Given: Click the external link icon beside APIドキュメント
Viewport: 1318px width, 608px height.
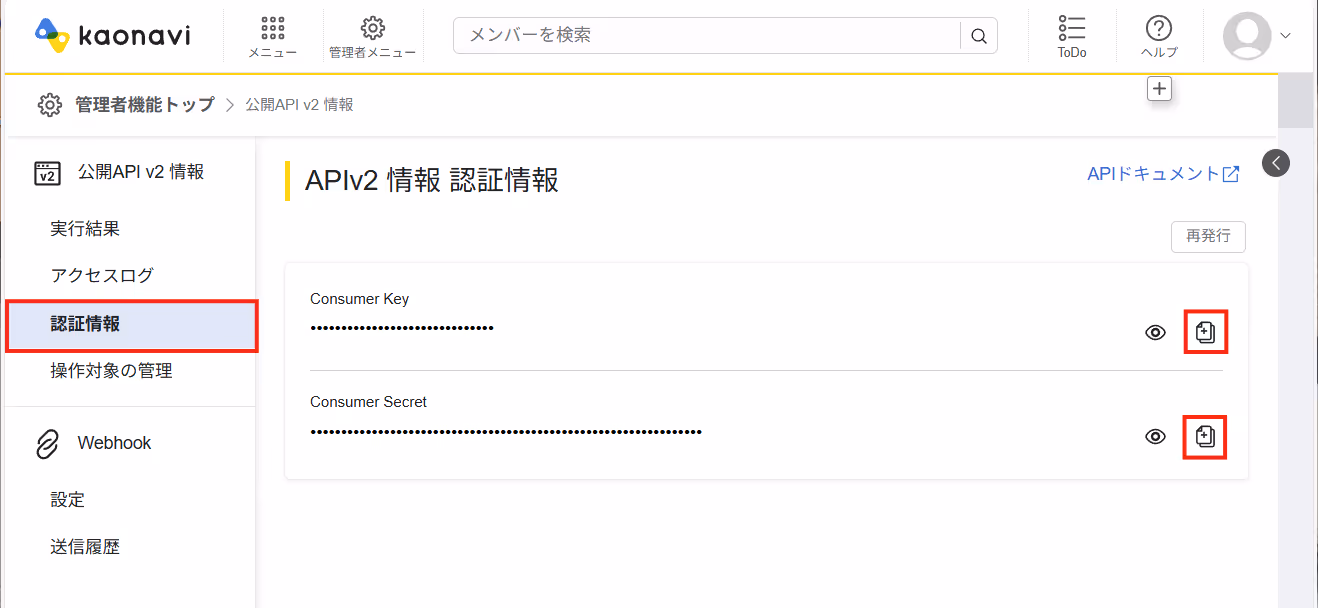Looking at the screenshot, I should (x=1231, y=174).
